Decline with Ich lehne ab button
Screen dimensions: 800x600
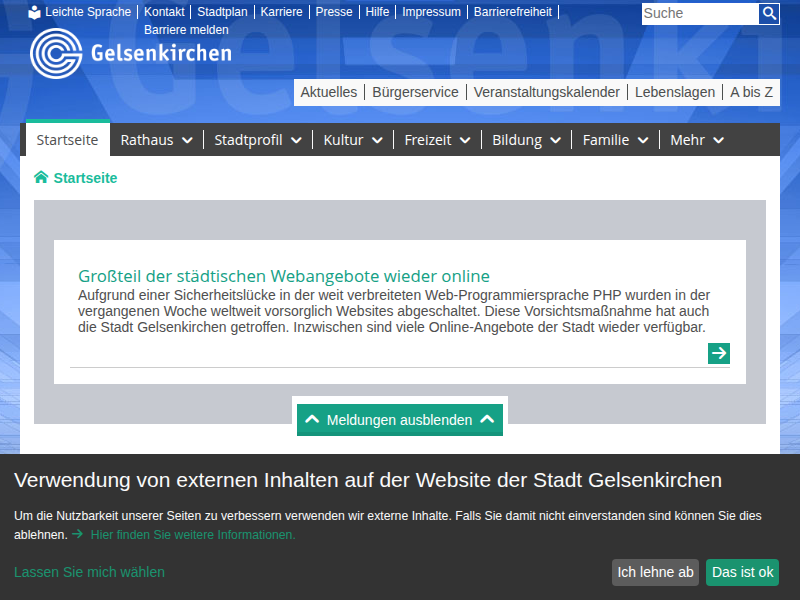[x=655, y=572]
